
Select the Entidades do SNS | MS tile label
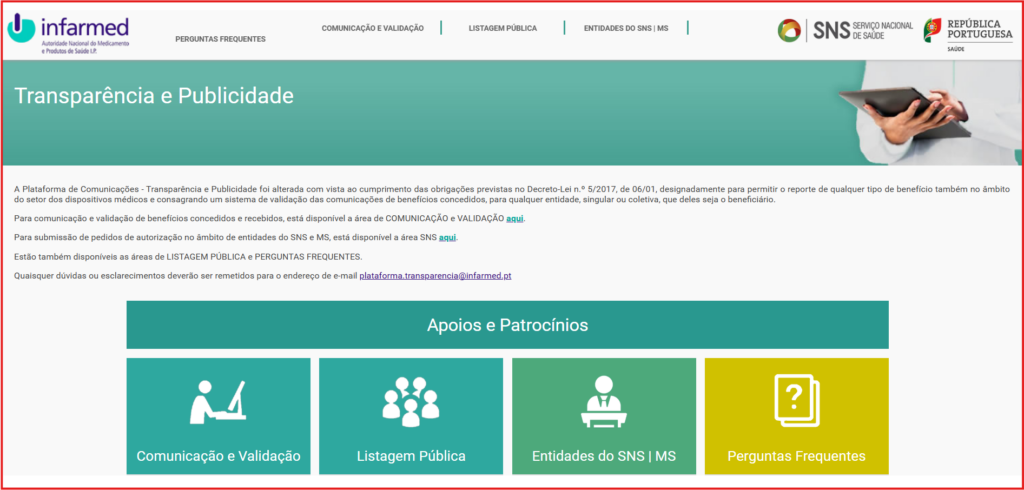click(604, 456)
